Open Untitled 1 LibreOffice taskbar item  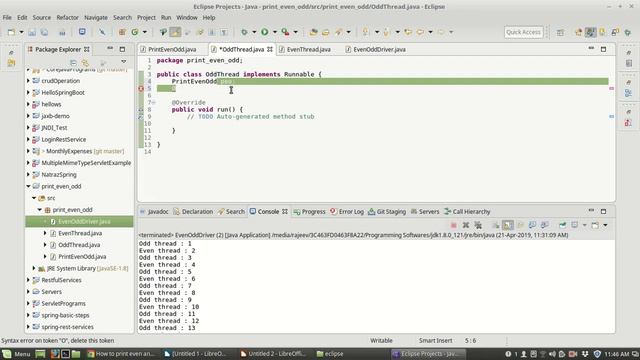tap(195, 354)
